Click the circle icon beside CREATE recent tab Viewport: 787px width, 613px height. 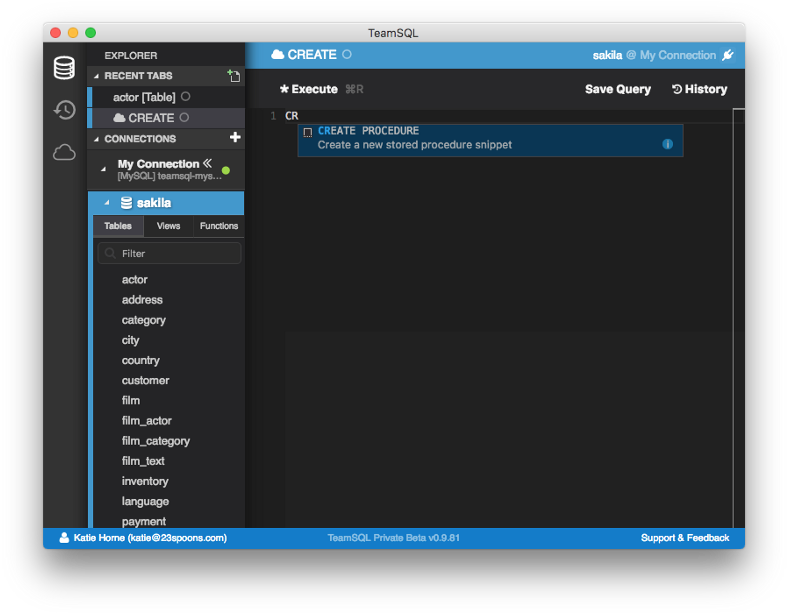pos(184,117)
